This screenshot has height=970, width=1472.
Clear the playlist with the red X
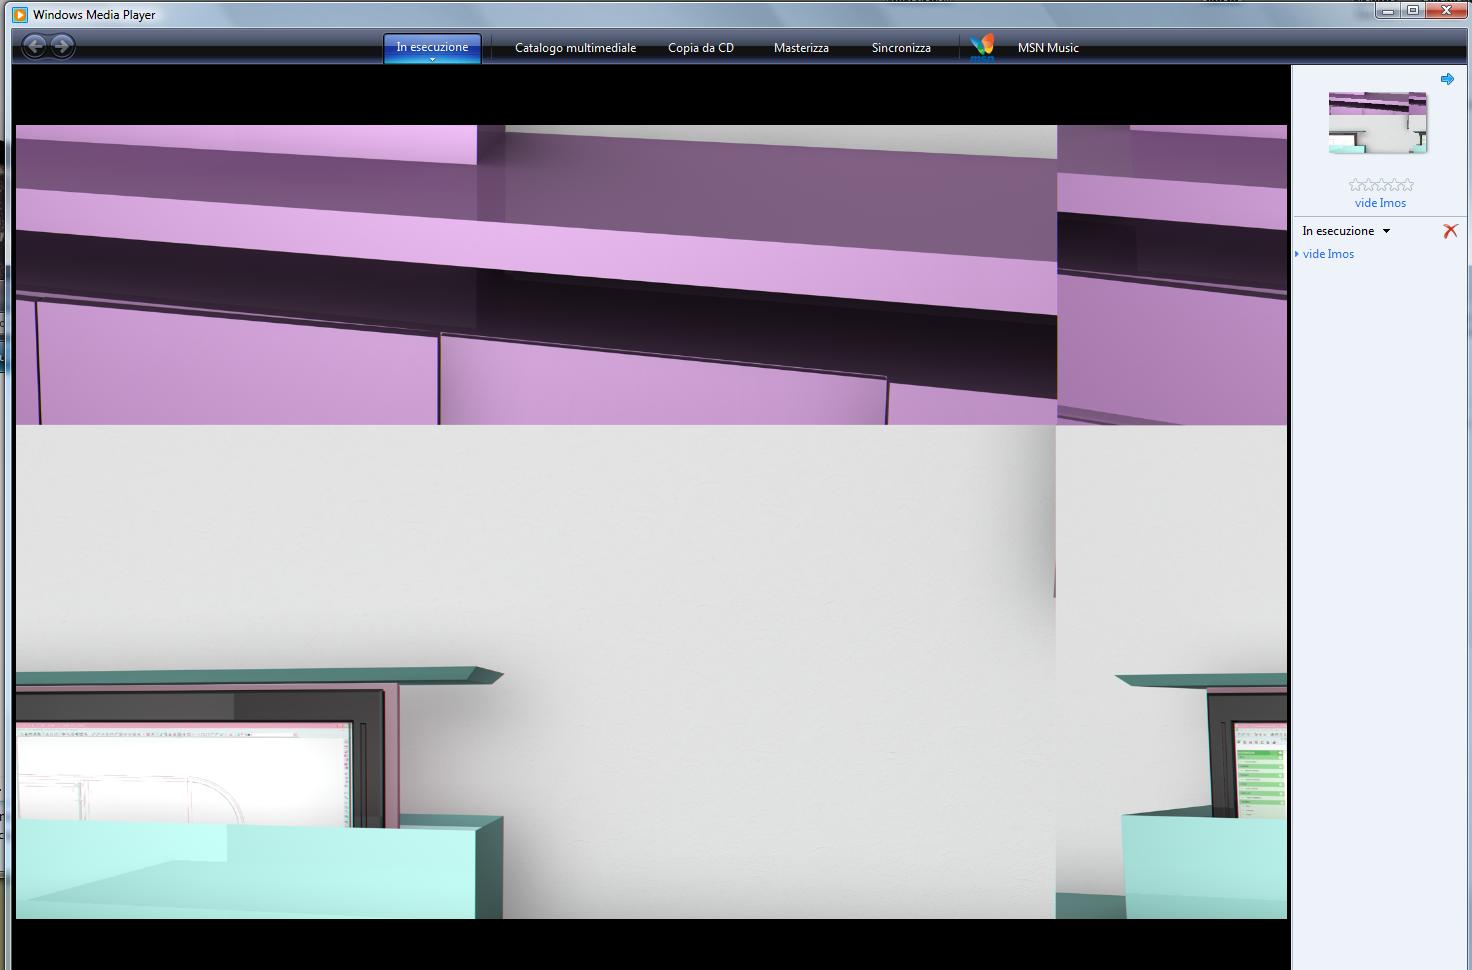coord(1450,231)
